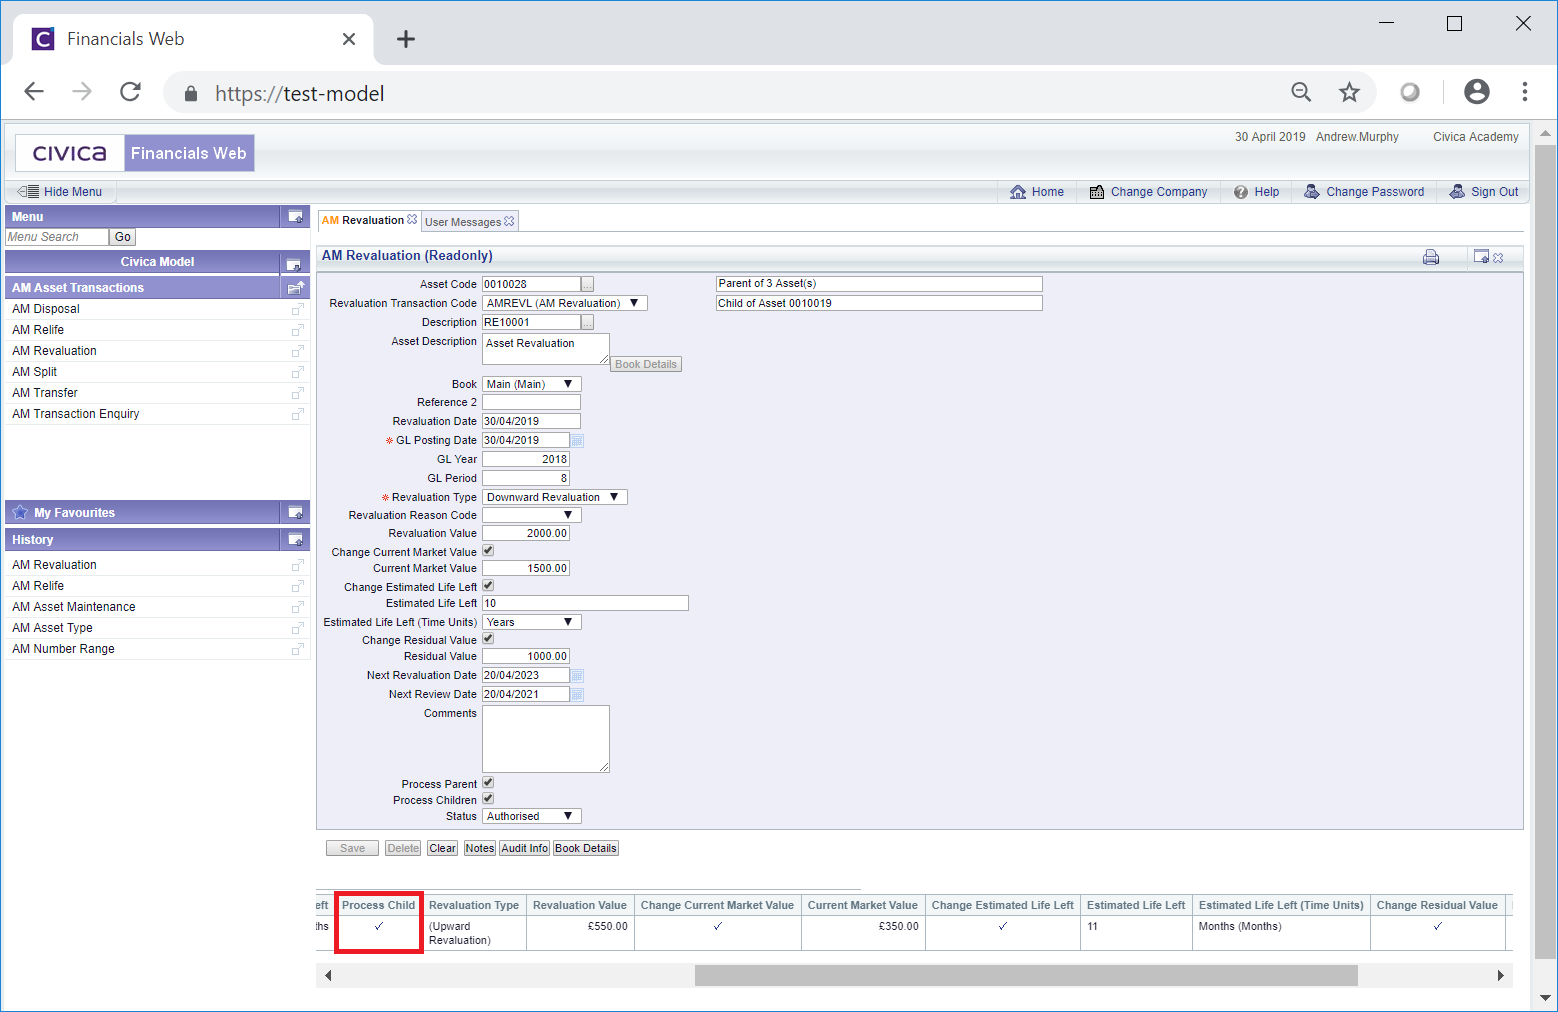Viewport: 1558px width, 1012px height.
Task: Open the Book dropdown
Action: (x=532, y=384)
